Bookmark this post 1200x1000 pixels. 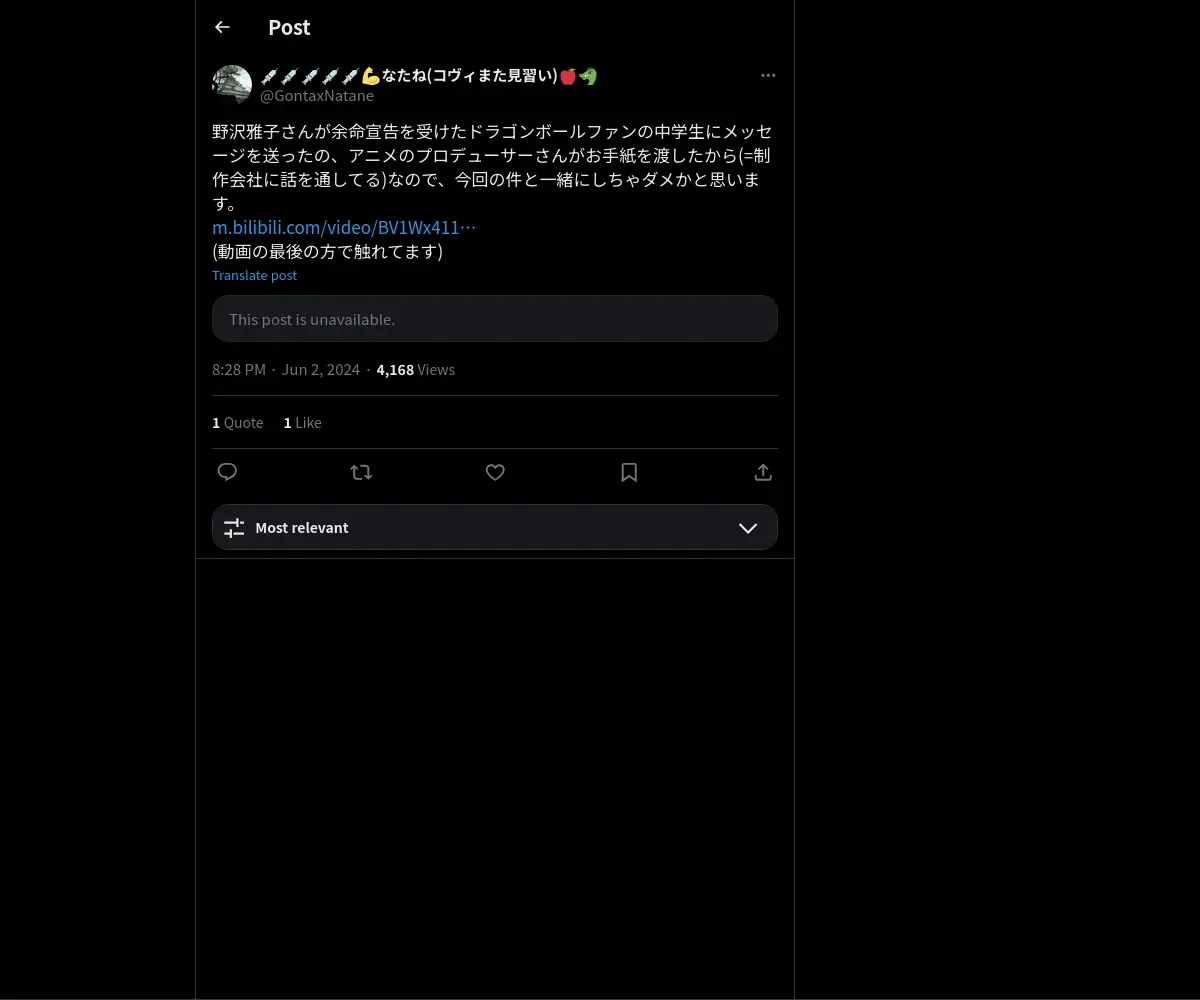pyautogui.click(x=629, y=472)
